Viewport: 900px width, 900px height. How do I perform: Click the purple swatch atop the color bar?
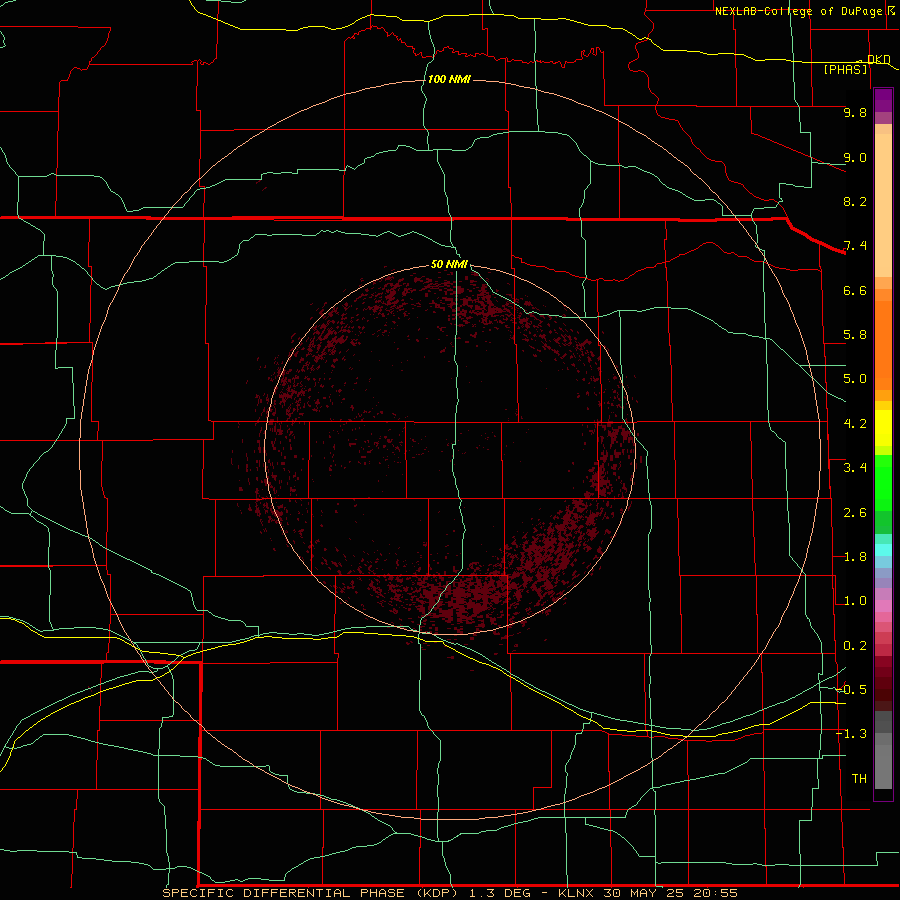(x=883, y=100)
